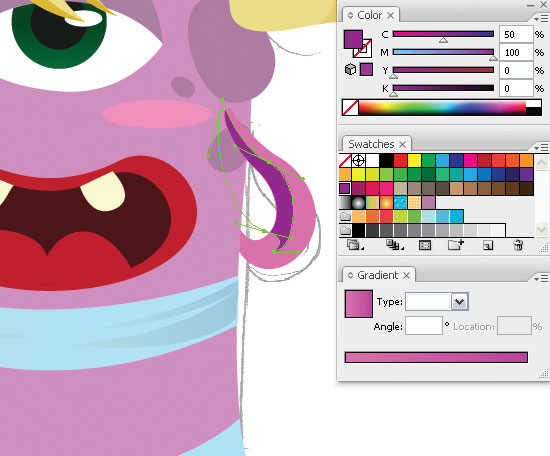Click the pink cheek ellipse on monster

click(x=157, y=114)
